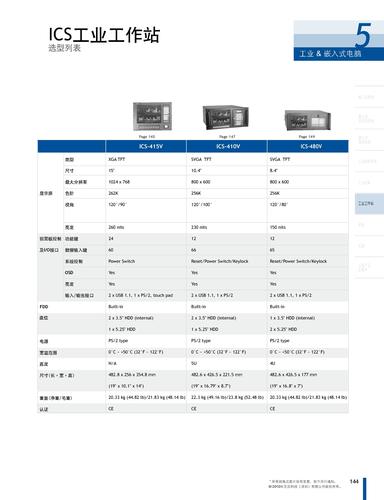Click the cell containing 'touch pad' text
This screenshot has height=500, width=384.
[146, 295]
